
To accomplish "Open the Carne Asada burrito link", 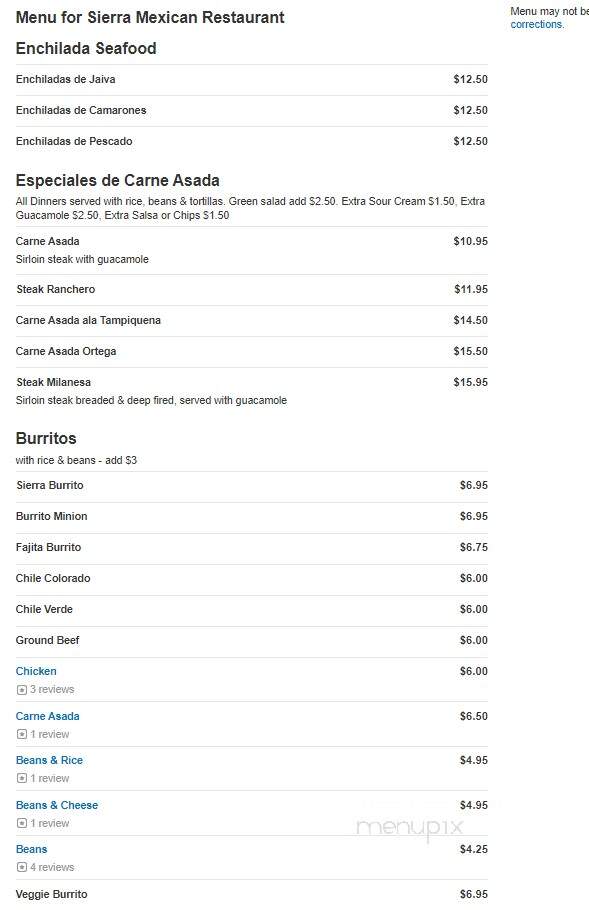I will tap(48, 716).
